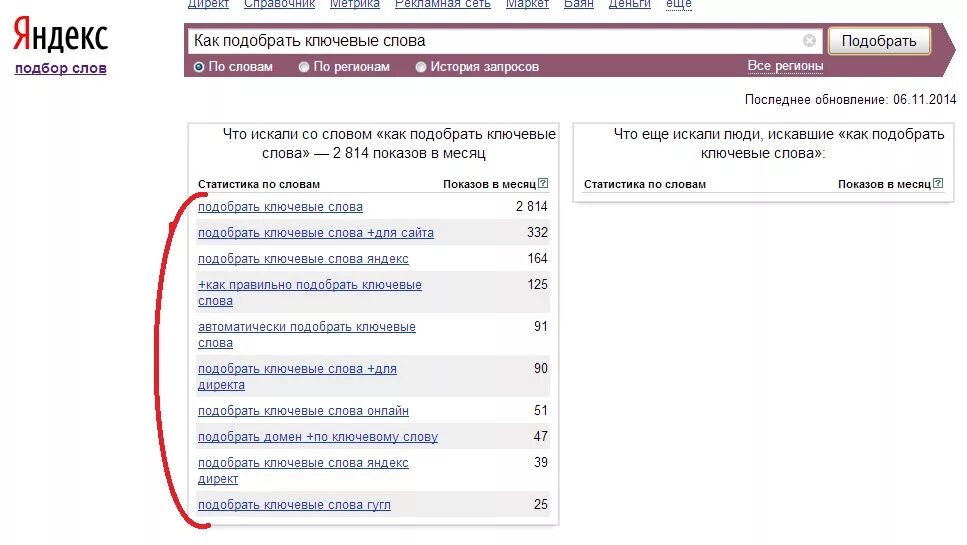Open Справочник in top navigation
This screenshot has width=967, height=545.
click(279, 4)
